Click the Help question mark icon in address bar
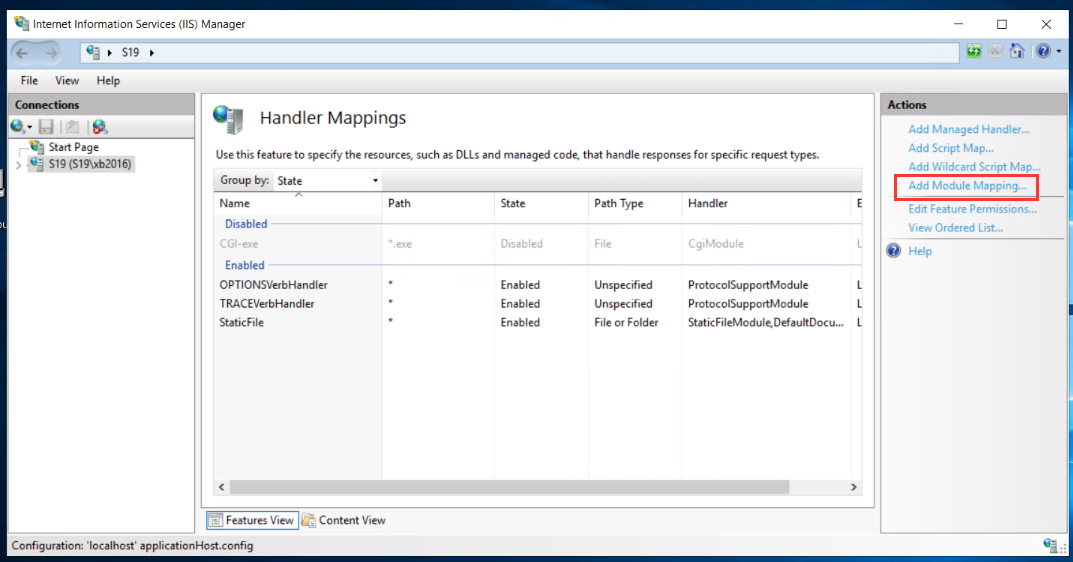This screenshot has width=1073, height=562. [x=1043, y=51]
